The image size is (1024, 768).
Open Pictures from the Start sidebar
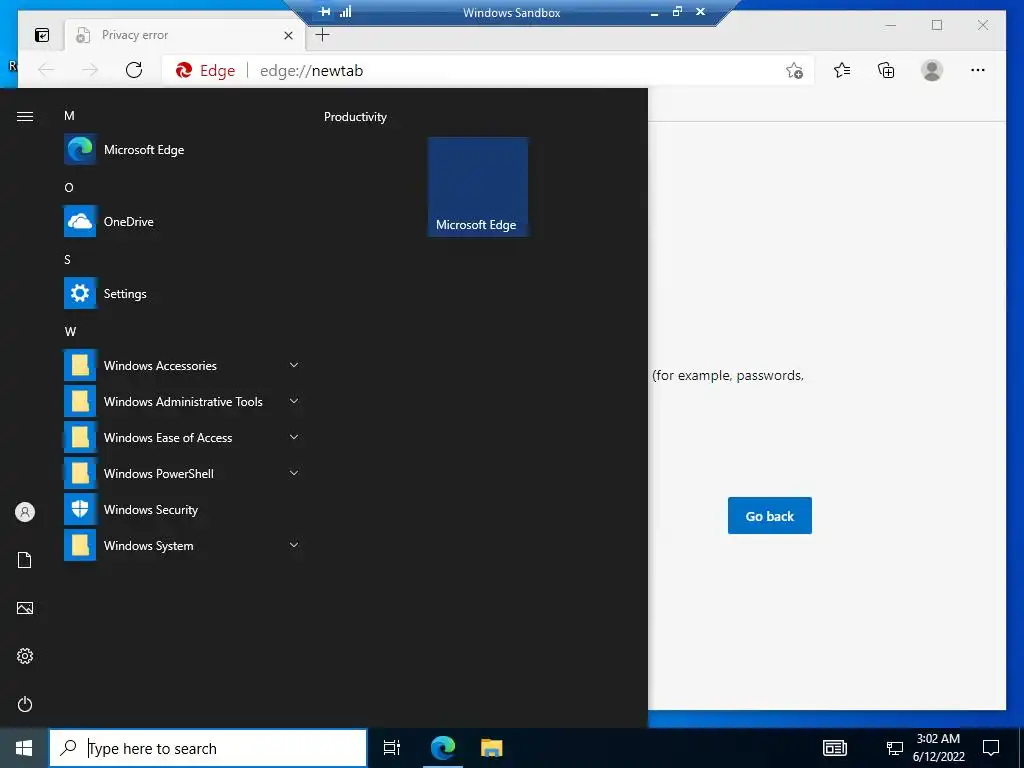pos(25,608)
